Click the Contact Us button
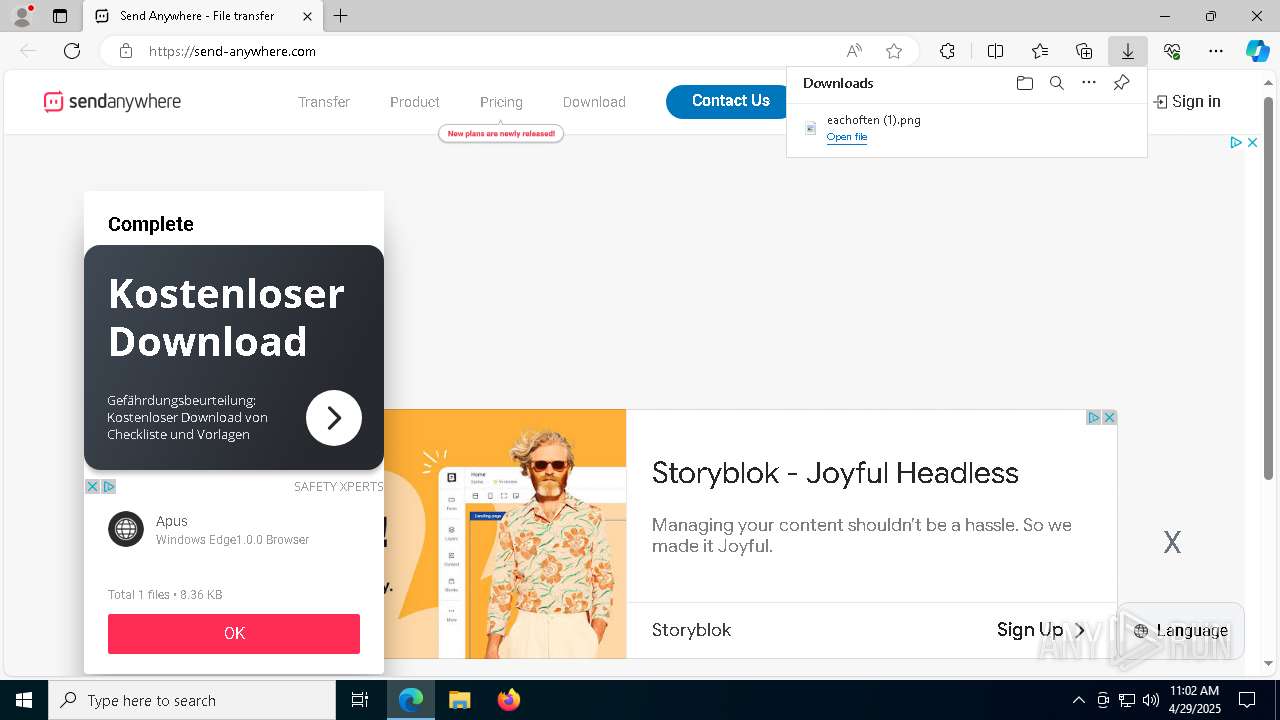Image resolution: width=1280 pixels, height=720 pixels. pyautogui.click(x=730, y=101)
